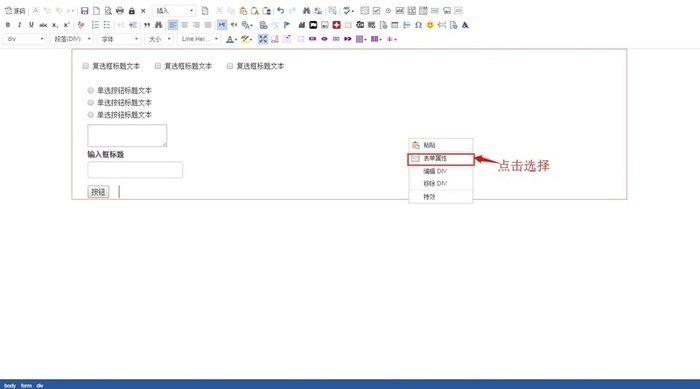Click the Undo arrow icon
Image resolution: width=700 pixels, height=389 pixels.
[x=280, y=10]
